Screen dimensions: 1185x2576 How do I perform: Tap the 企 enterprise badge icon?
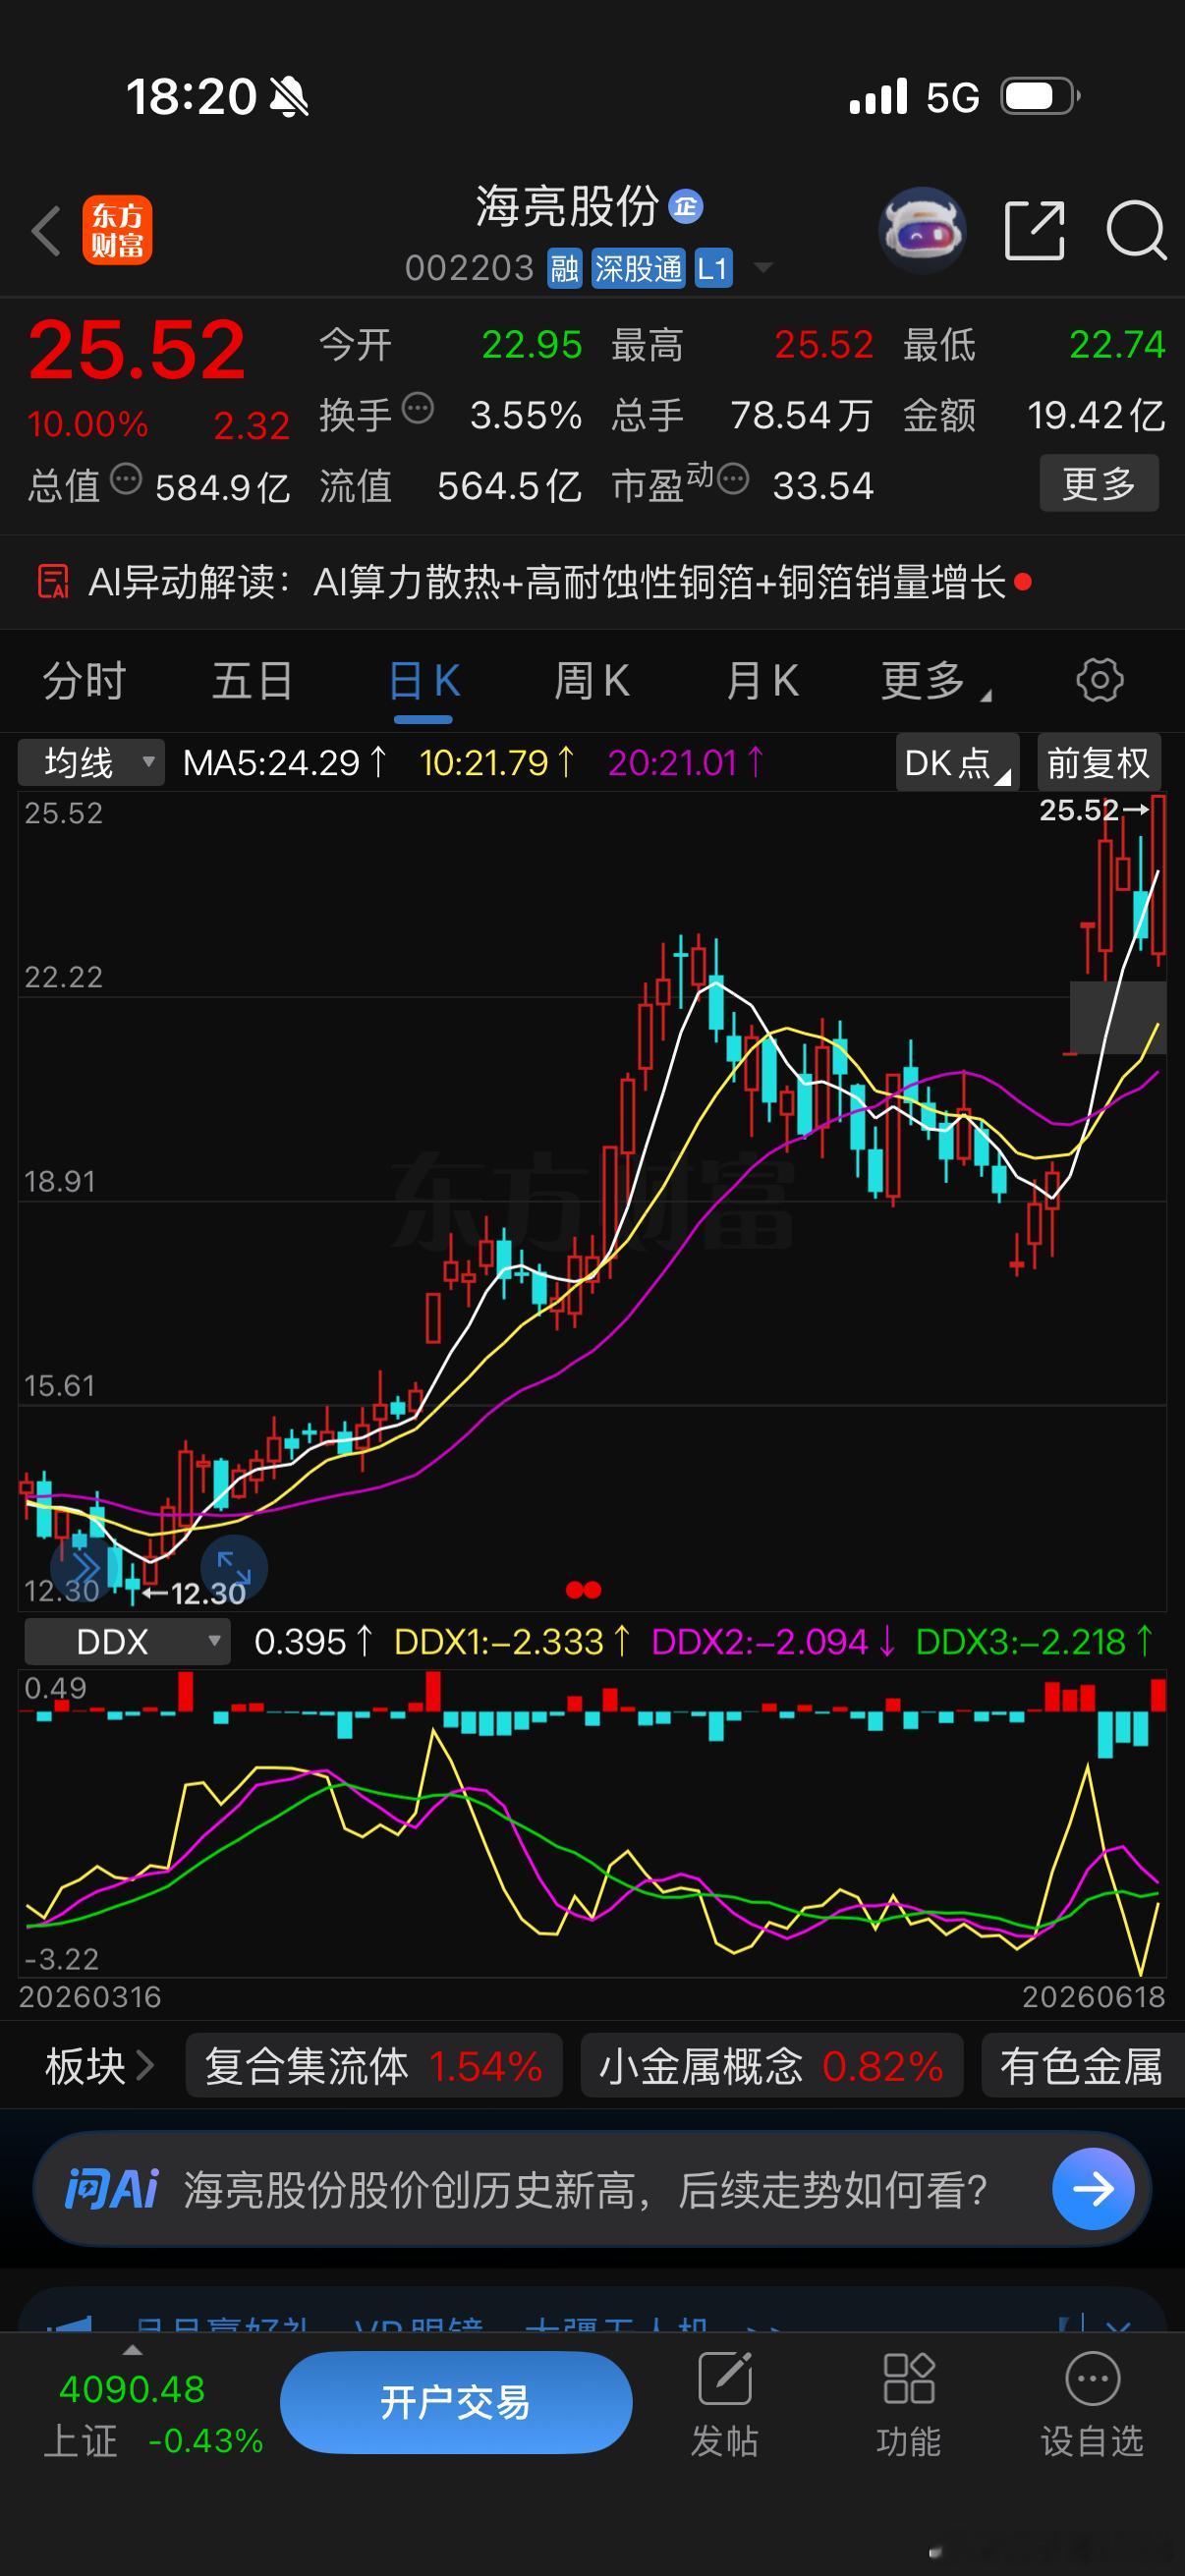click(x=685, y=207)
